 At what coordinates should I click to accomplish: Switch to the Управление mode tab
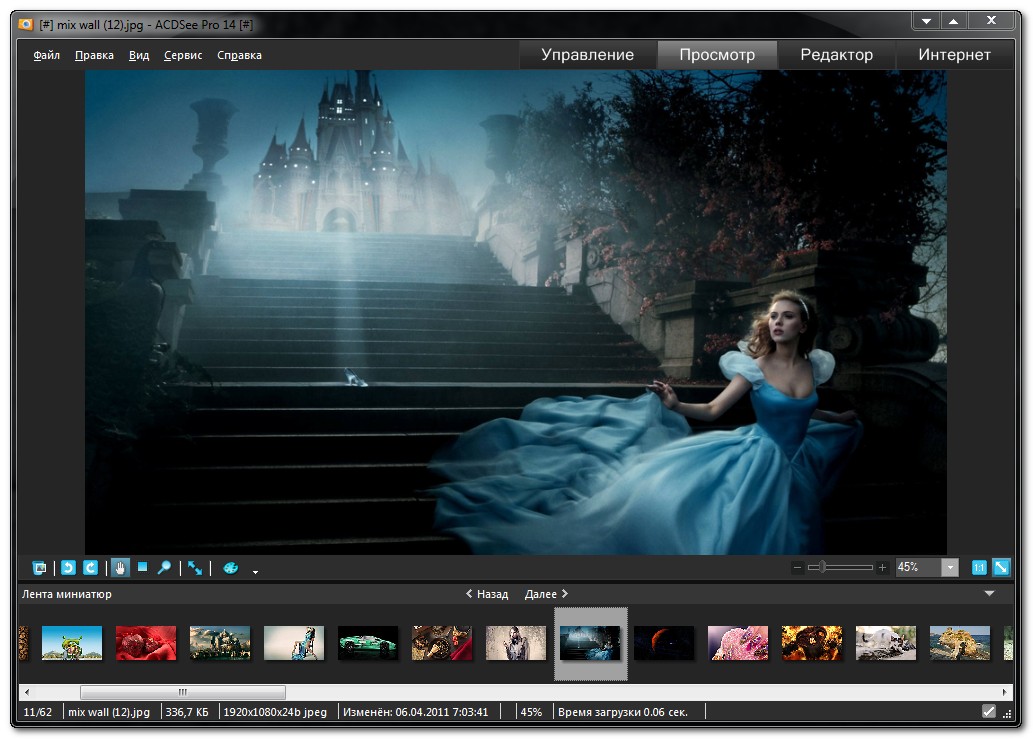(588, 55)
